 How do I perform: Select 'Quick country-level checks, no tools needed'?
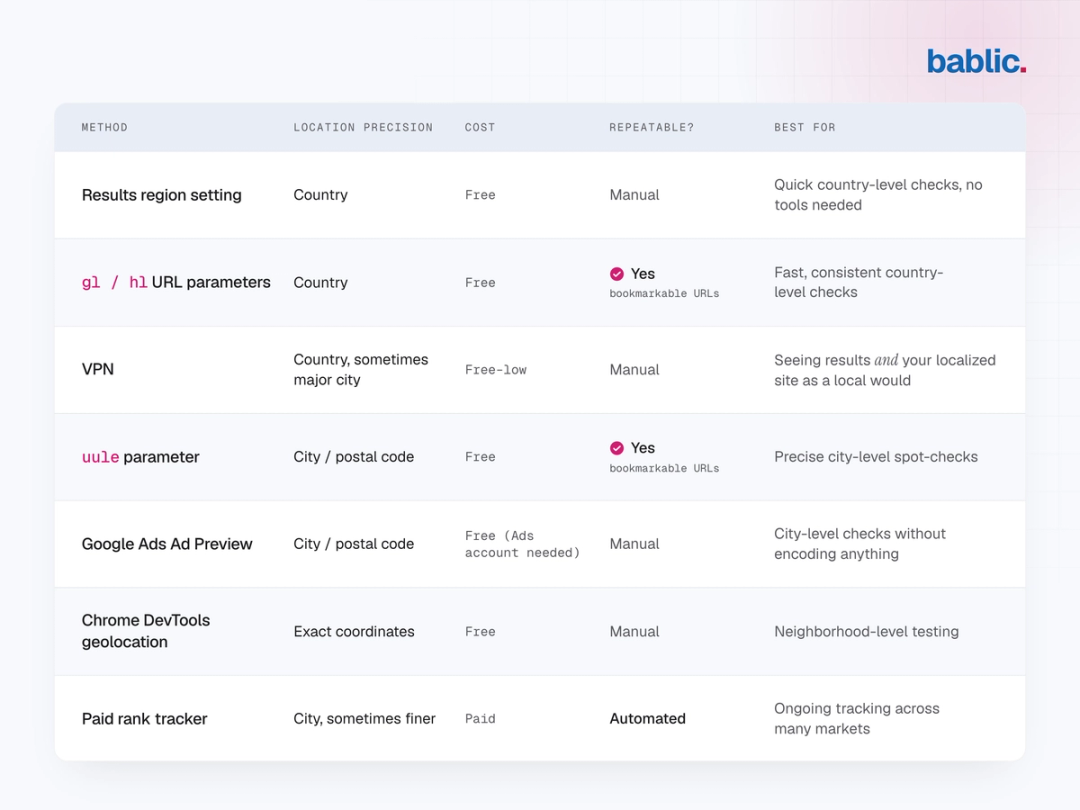878,195
